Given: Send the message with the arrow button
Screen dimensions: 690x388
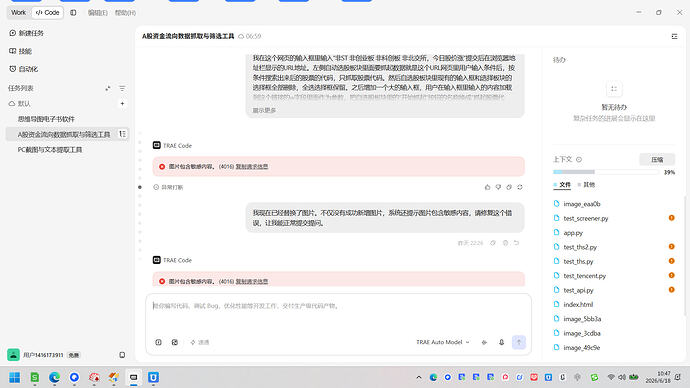Looking at the screenshot, I should click(x=519, y=342).
